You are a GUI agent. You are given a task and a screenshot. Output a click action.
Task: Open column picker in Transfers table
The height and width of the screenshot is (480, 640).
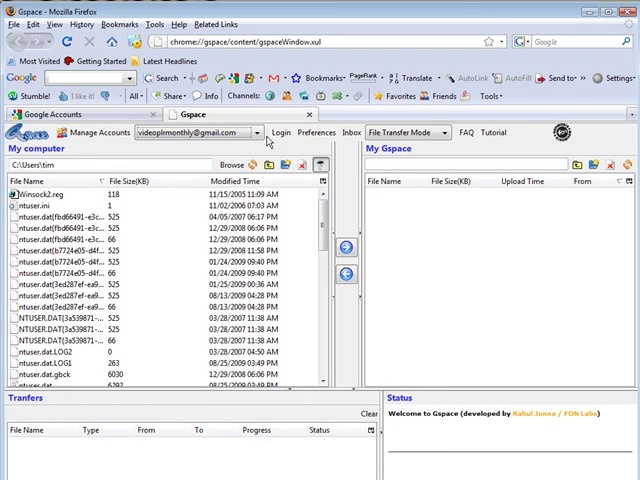370,430
